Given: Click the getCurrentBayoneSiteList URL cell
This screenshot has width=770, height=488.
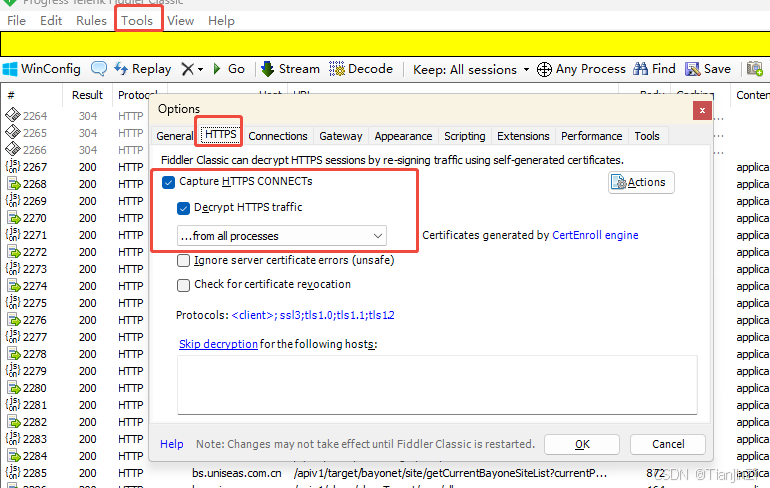Looking at the screenshot, I should pos(450,473).
